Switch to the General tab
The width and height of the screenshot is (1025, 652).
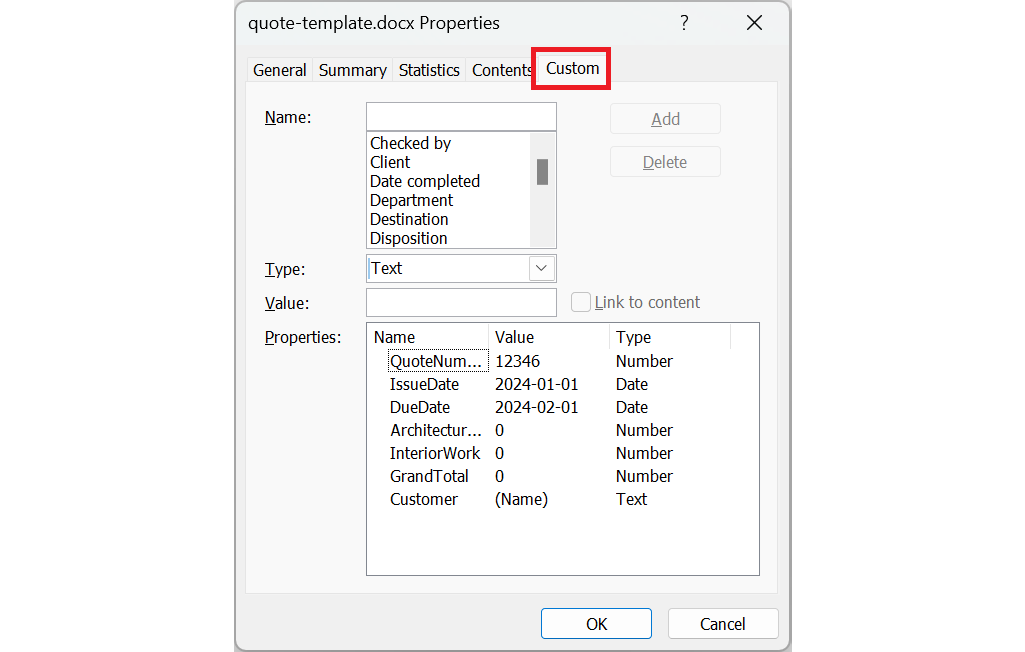point(279,70)
